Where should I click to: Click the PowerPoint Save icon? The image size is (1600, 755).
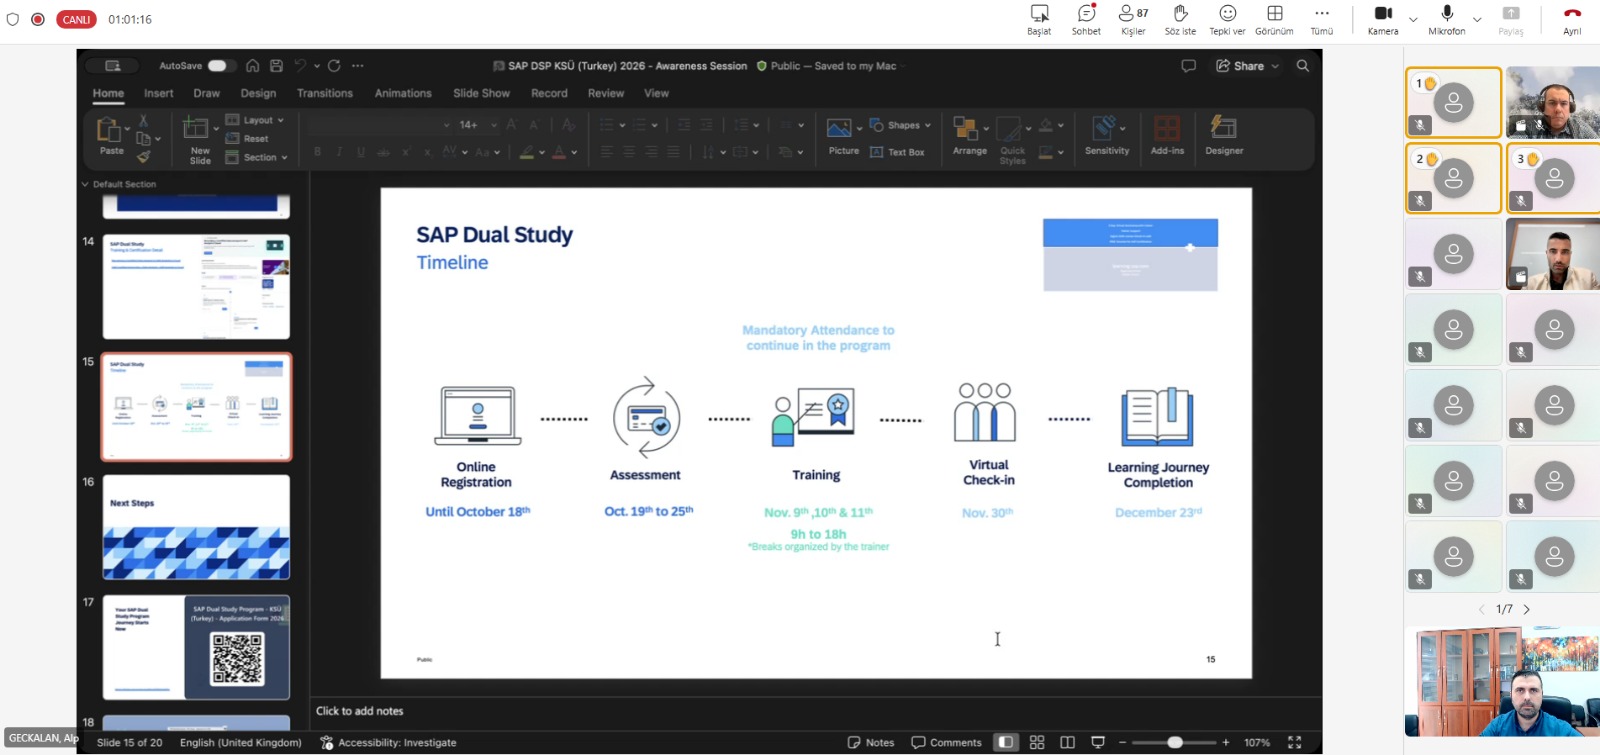276,66
